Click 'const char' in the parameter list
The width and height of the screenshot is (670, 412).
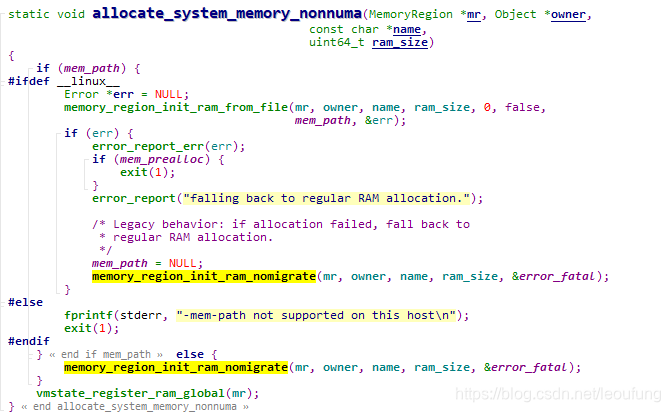[x=344, y=29]
